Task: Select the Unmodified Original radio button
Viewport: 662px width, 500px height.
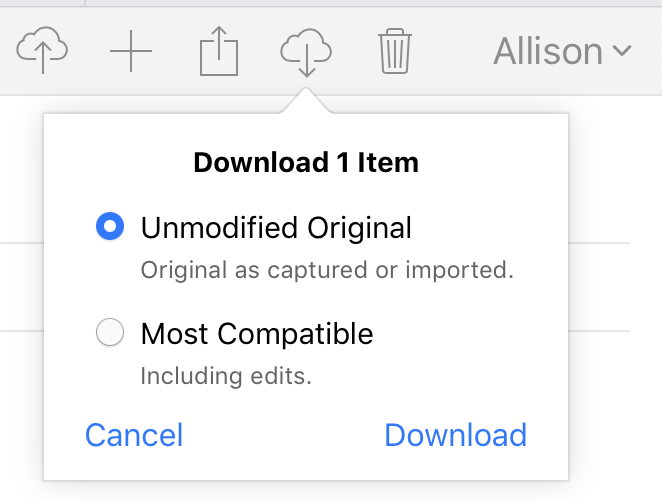Action: pos(110,227)
